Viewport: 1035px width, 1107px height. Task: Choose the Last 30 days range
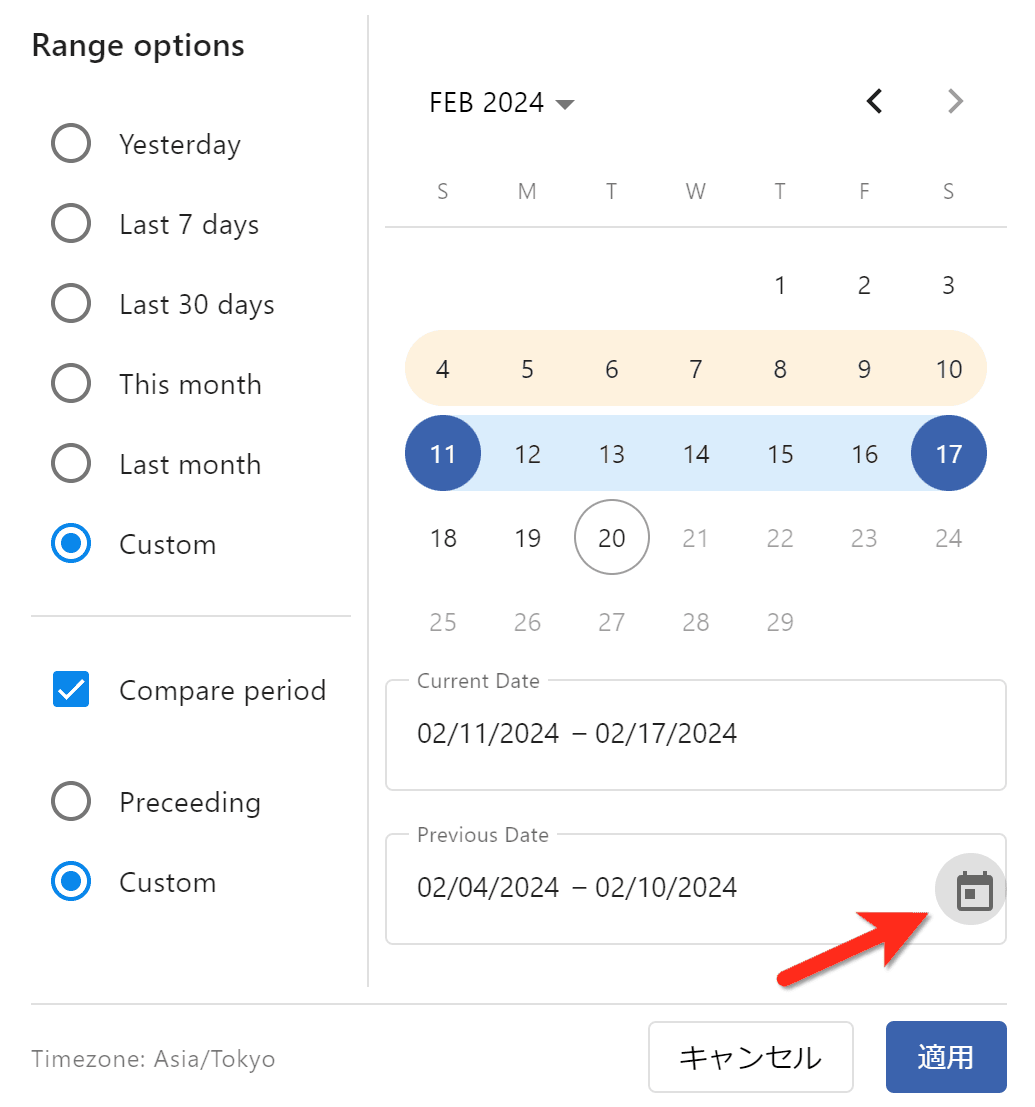[x=71, y=304]
